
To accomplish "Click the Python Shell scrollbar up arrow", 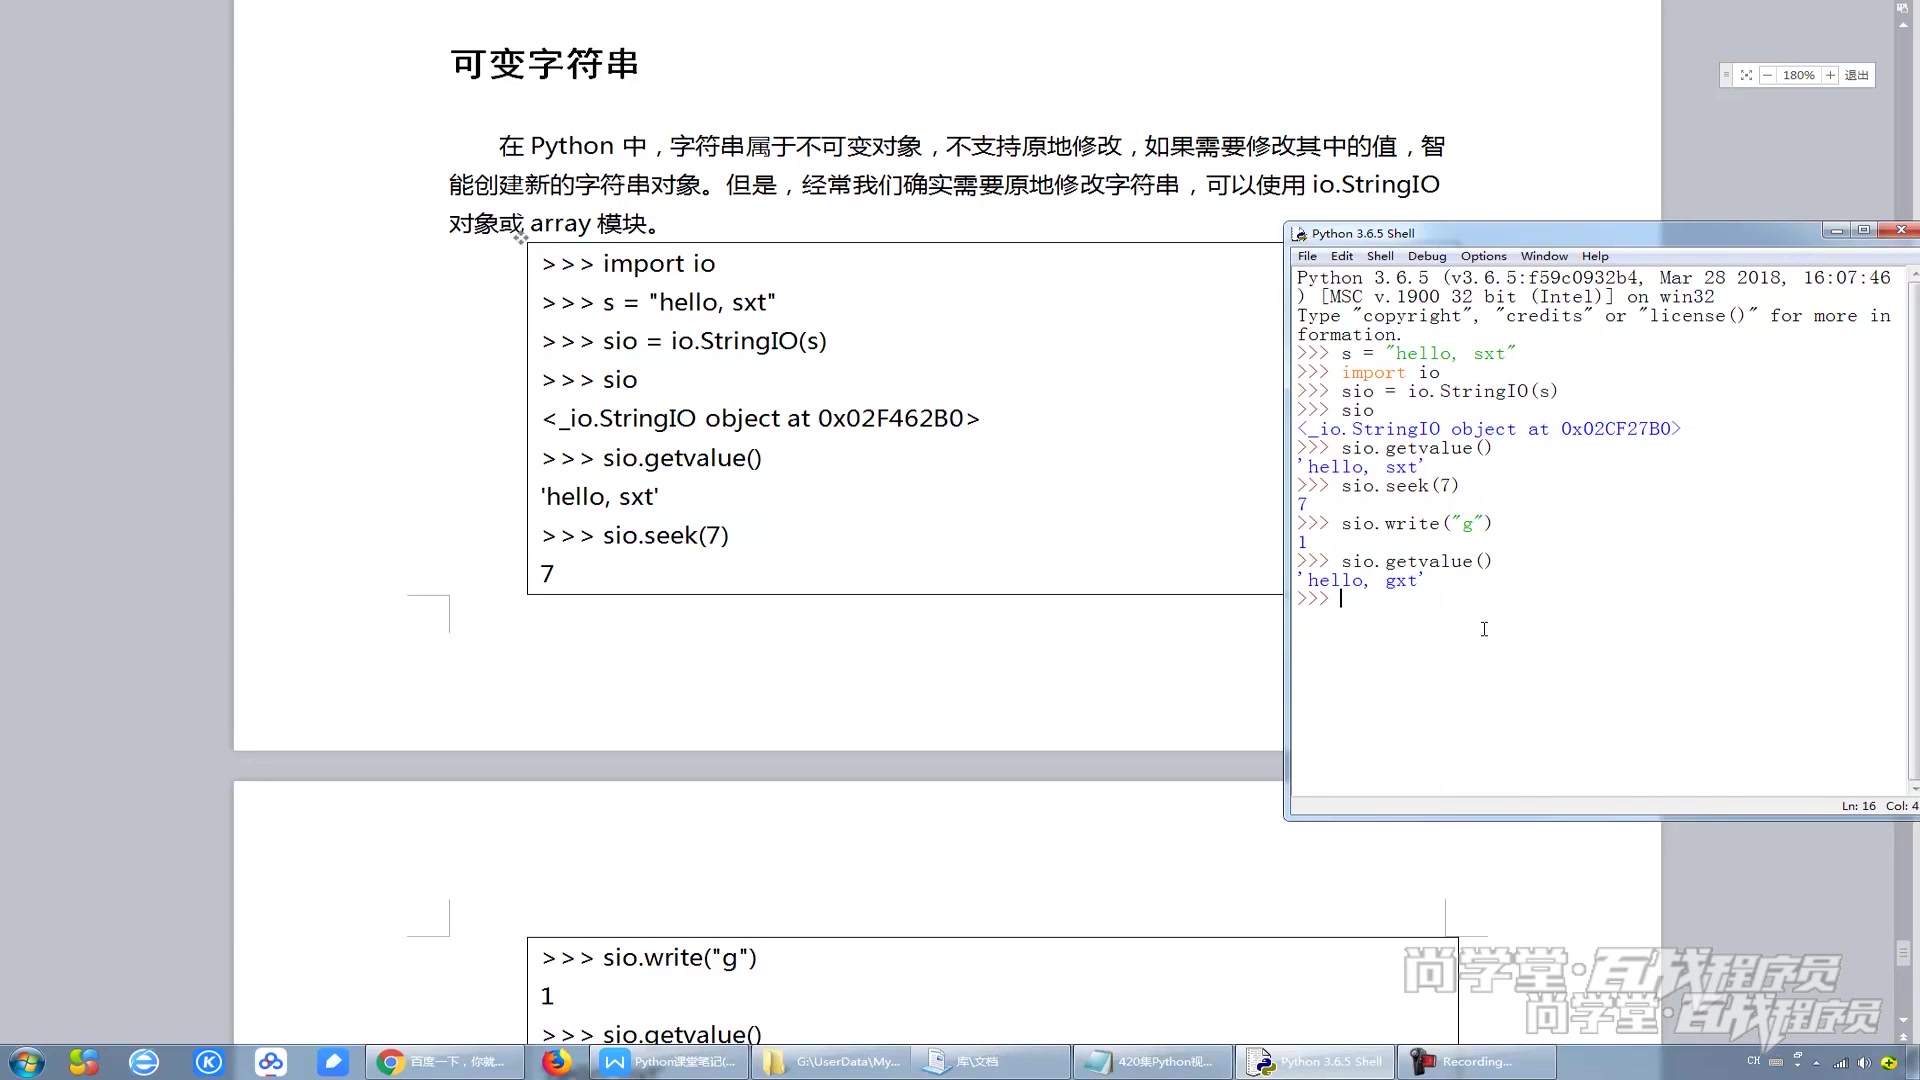I will [x=1914, y=272].
